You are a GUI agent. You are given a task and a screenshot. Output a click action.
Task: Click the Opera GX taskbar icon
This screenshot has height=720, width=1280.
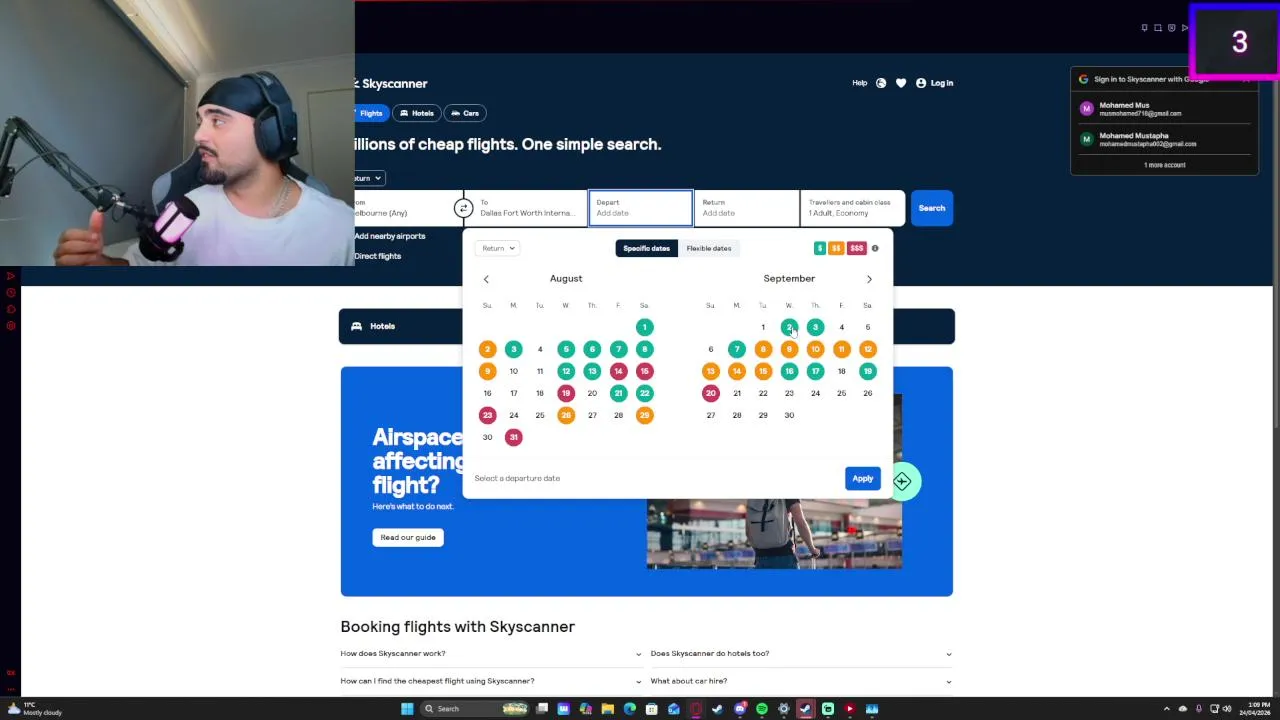coord(695,709)
